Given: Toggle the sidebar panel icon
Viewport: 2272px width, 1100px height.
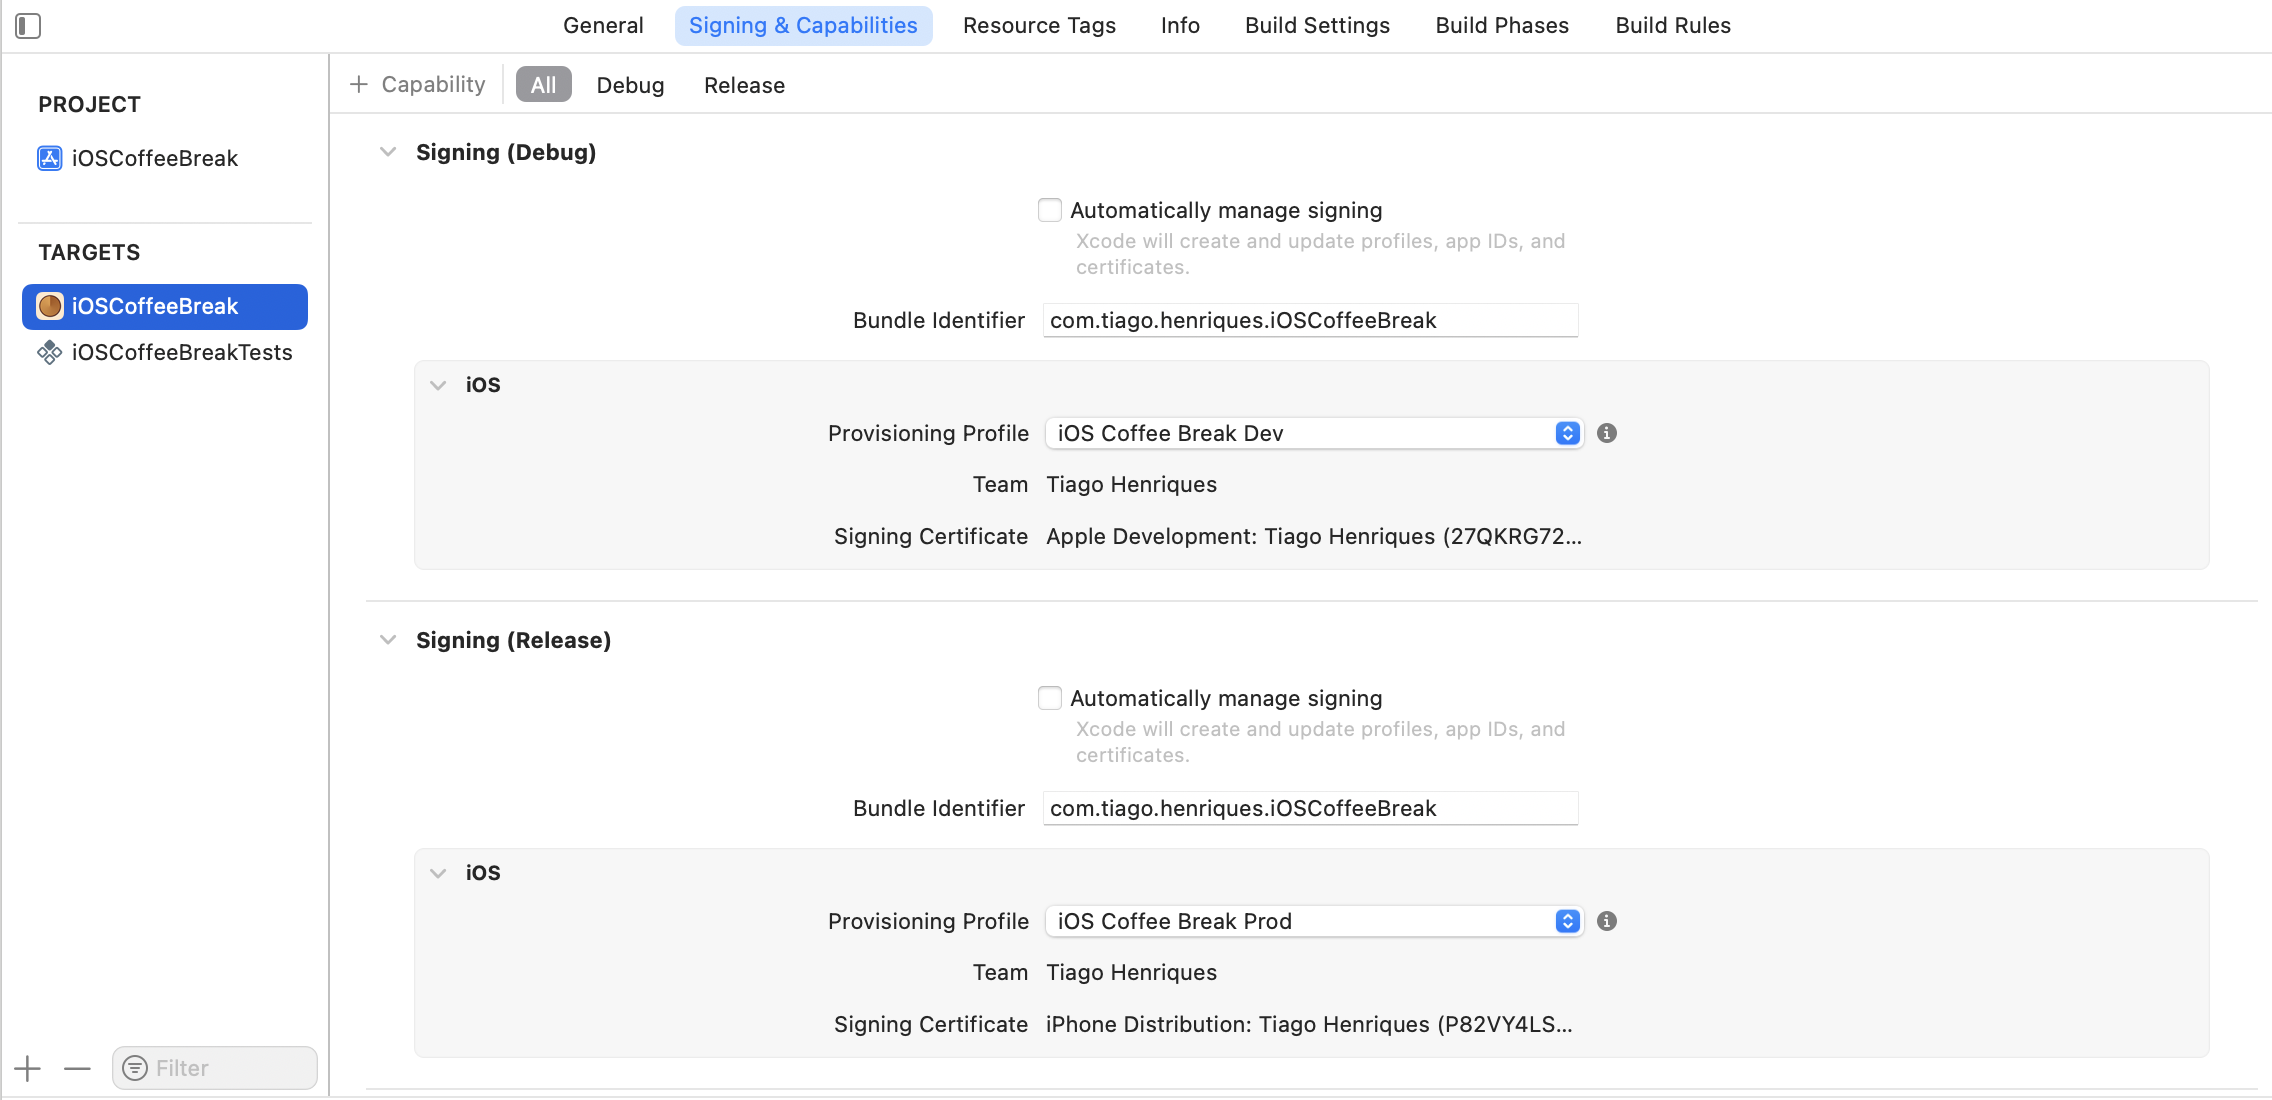Looking at the screenshot, I should pos(28,26).
